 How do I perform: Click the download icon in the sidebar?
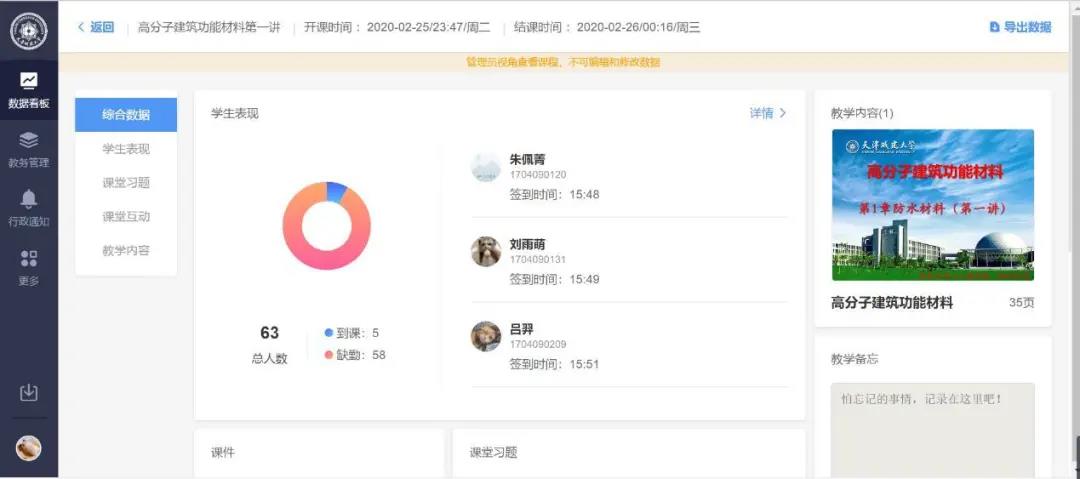point(28,393)
